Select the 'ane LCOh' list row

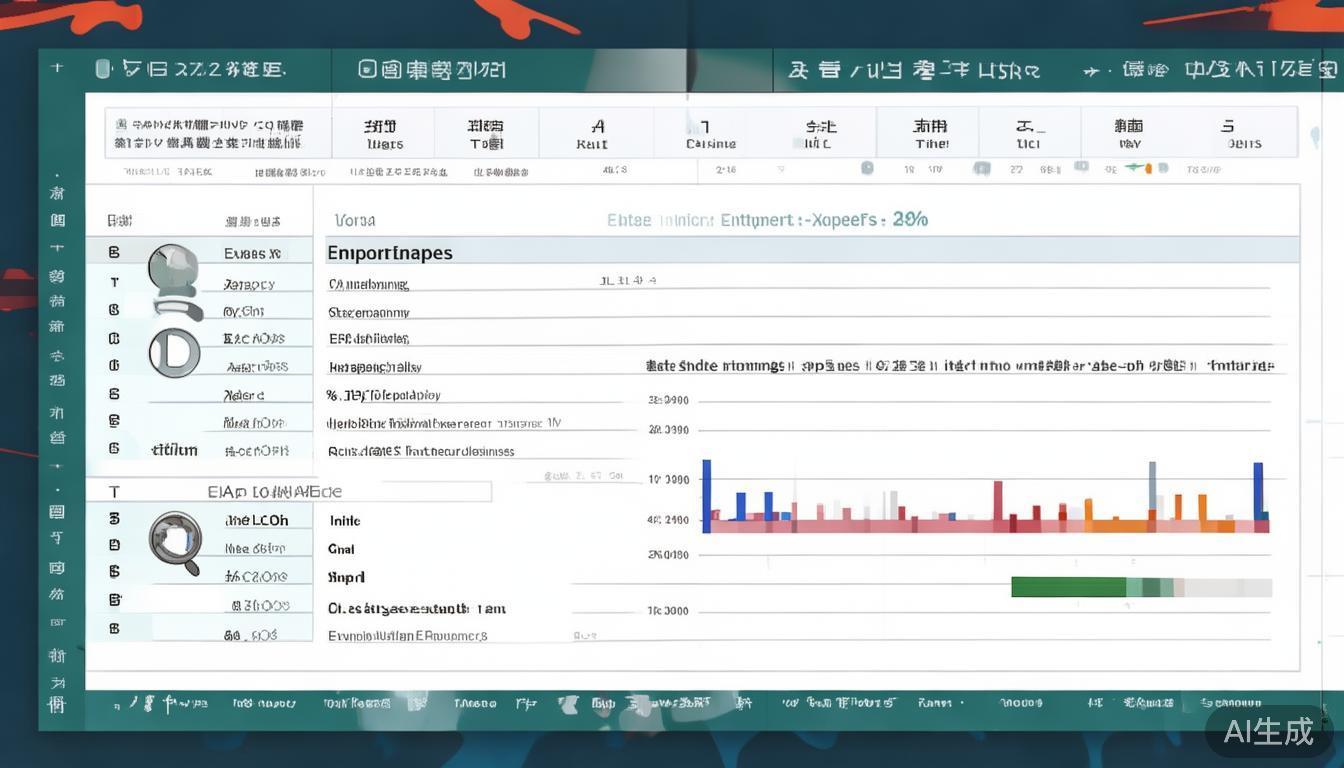point(256,520)
